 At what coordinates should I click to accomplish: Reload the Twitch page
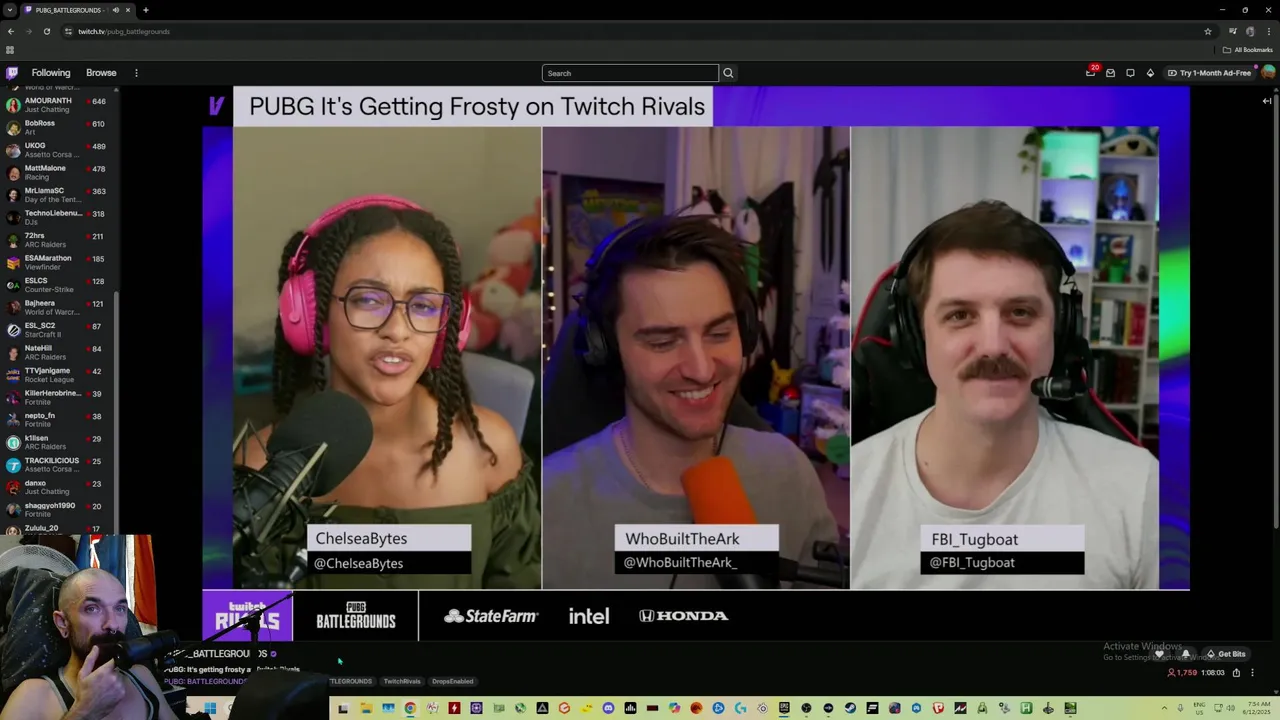[46, 31]
